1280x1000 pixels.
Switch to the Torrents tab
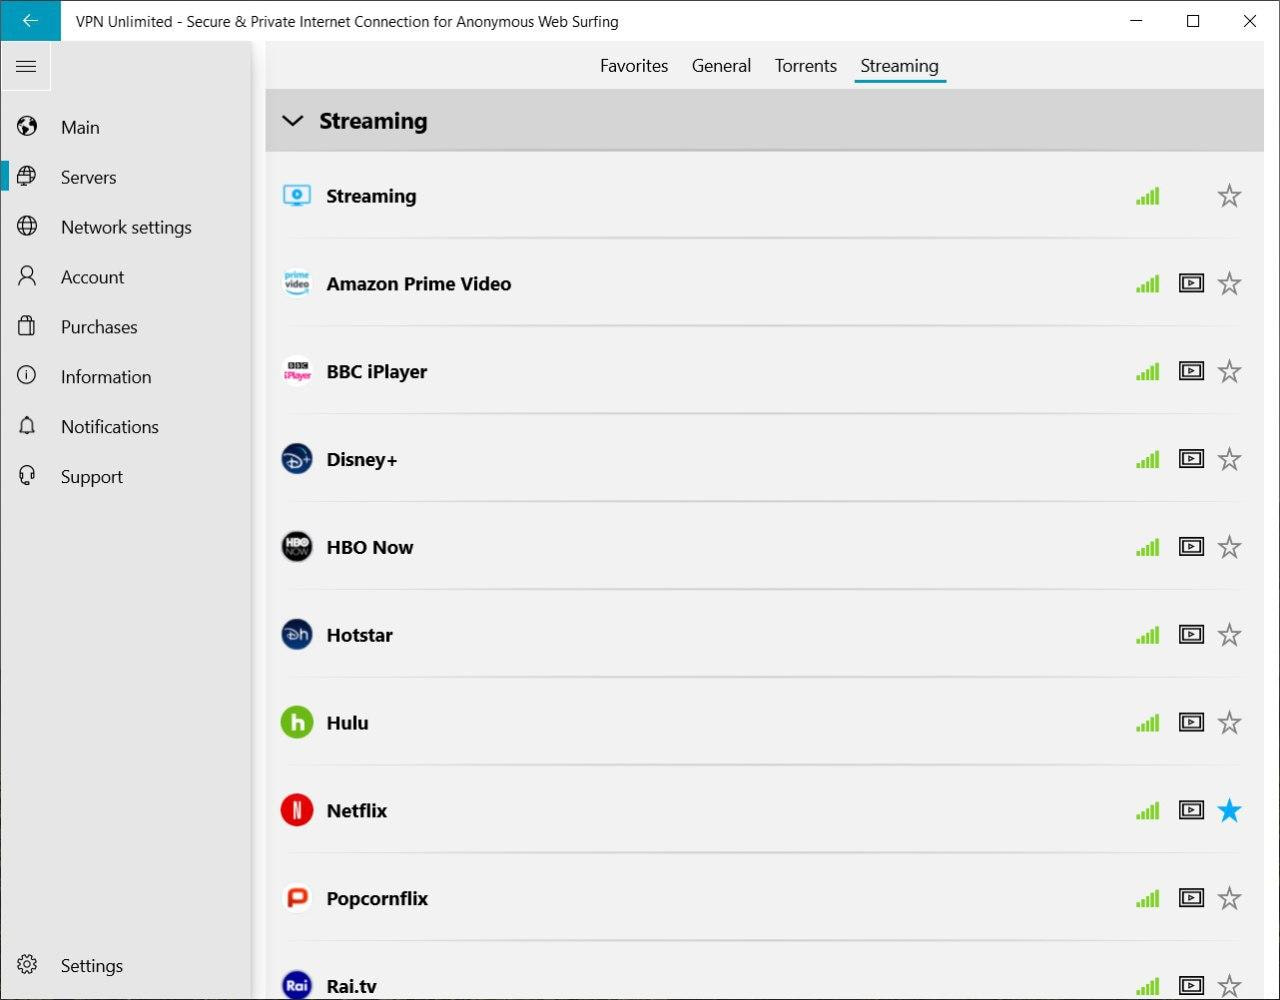click(805, 66)
